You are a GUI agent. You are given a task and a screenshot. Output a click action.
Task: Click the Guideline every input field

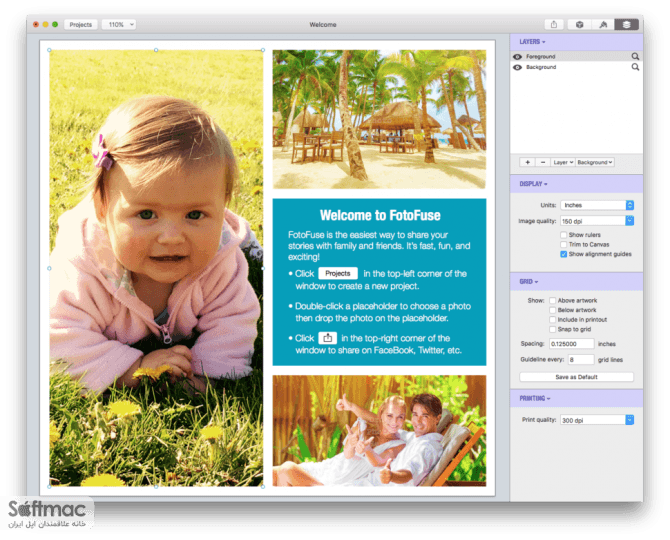pos(581,359)
